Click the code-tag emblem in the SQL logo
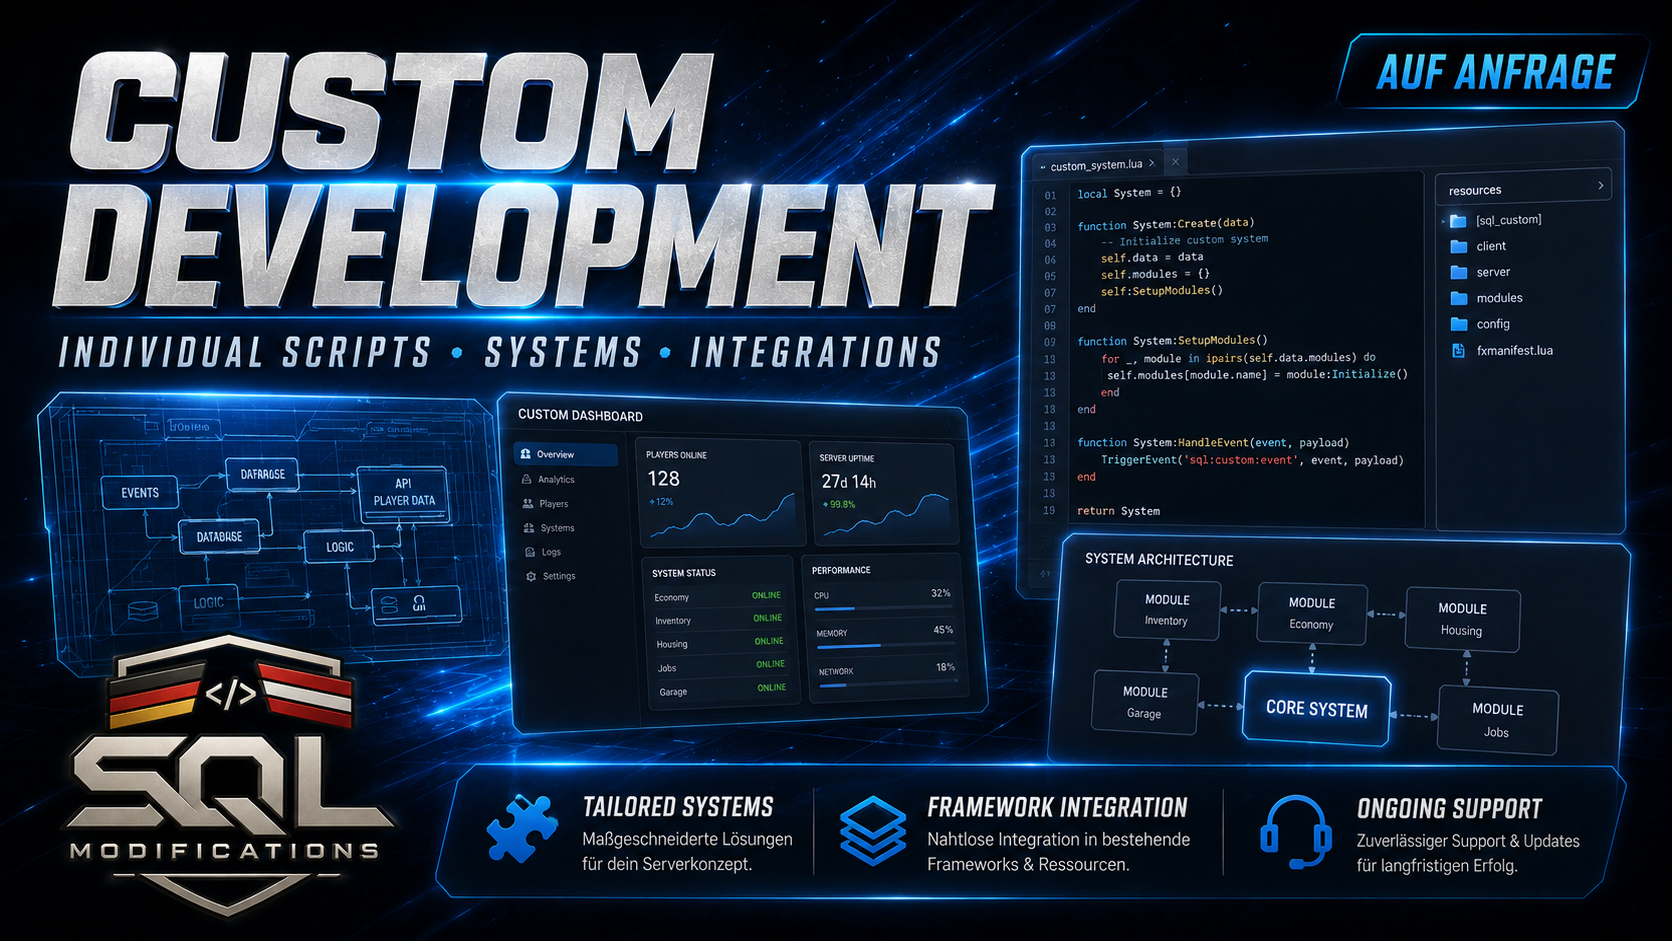 point(231,693)
